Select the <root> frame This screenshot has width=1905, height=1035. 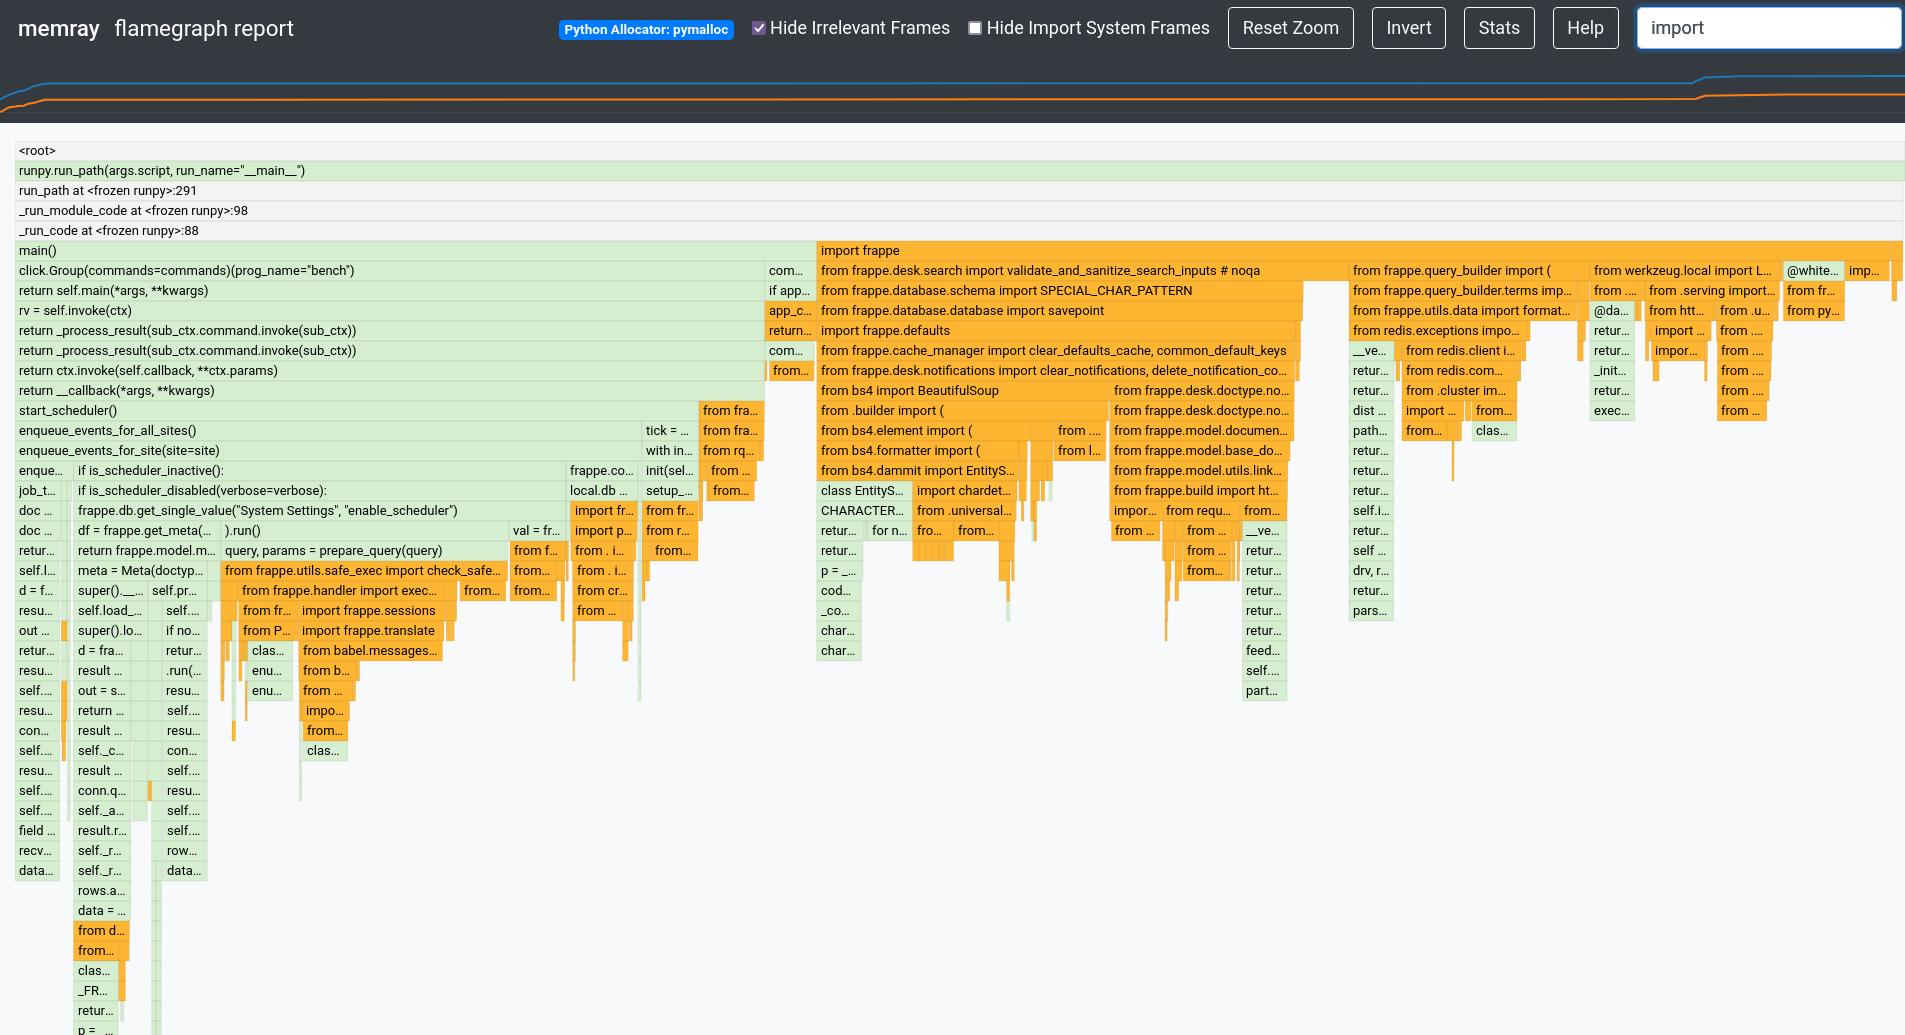pos(960,151)
